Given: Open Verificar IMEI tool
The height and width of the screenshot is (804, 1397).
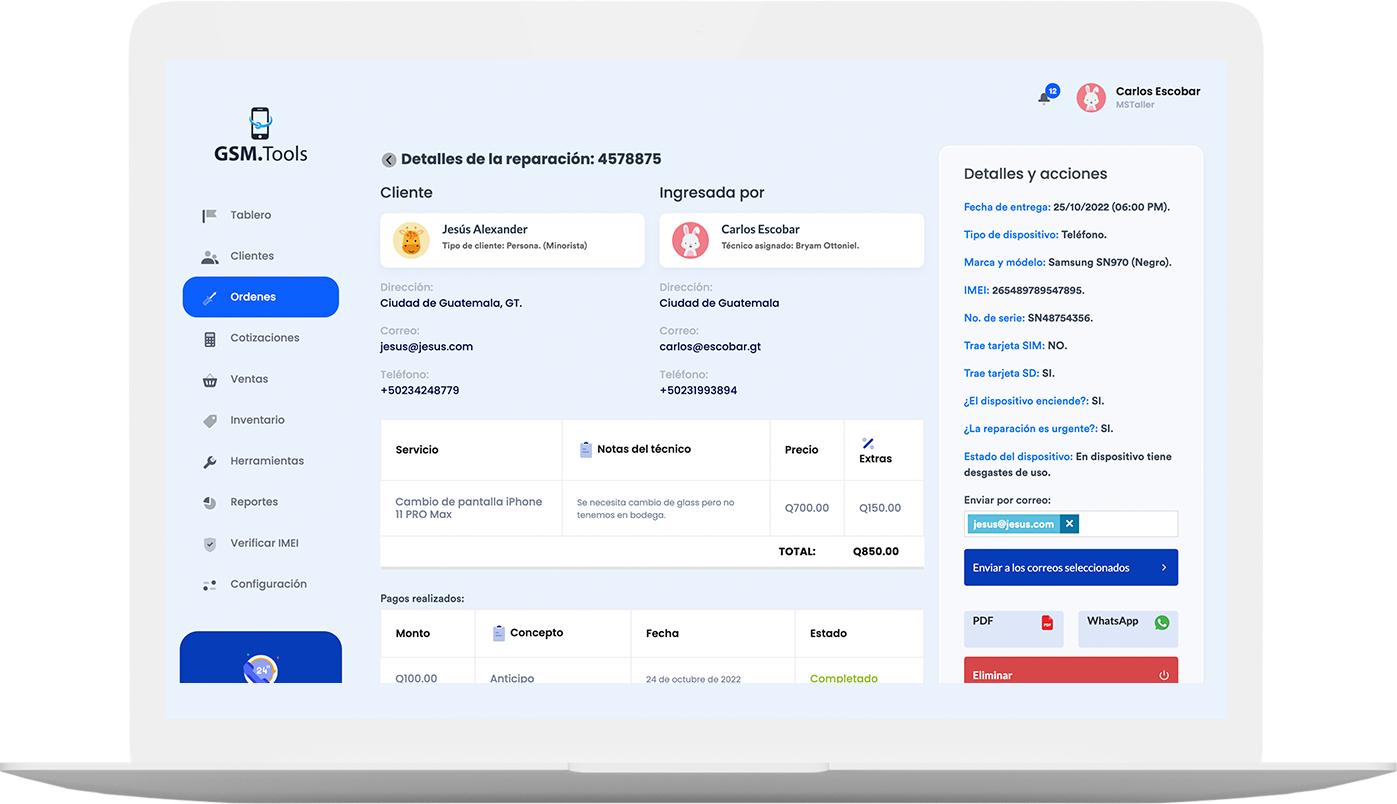Looking at the screenshot, I should pos(264,543).
